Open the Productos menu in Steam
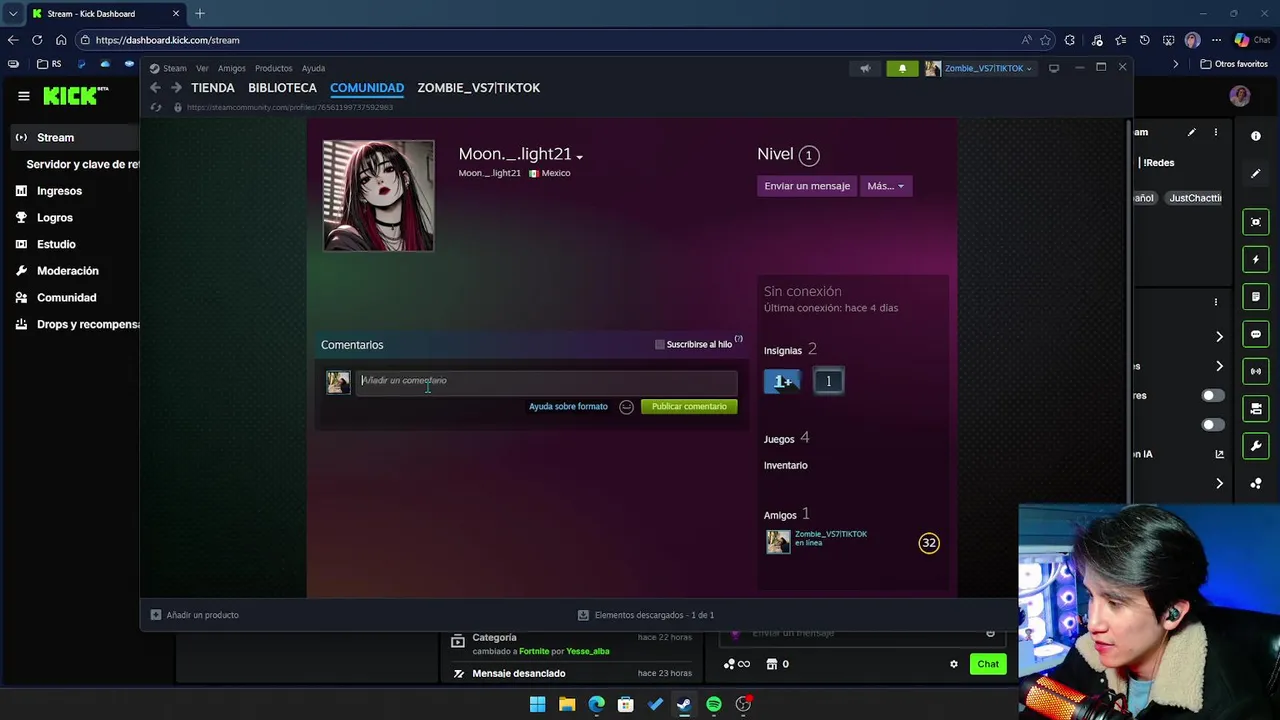Viewport: 1280px width, 720px height. click(273, 68)
